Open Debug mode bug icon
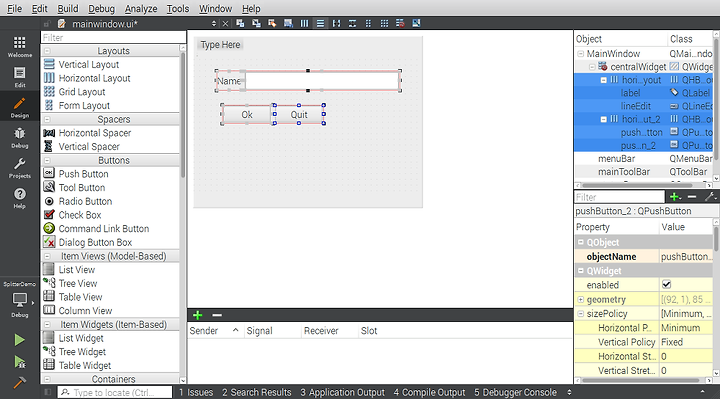Image resolution: width=720 pixels, height=399 pixels. coord(19,137)
